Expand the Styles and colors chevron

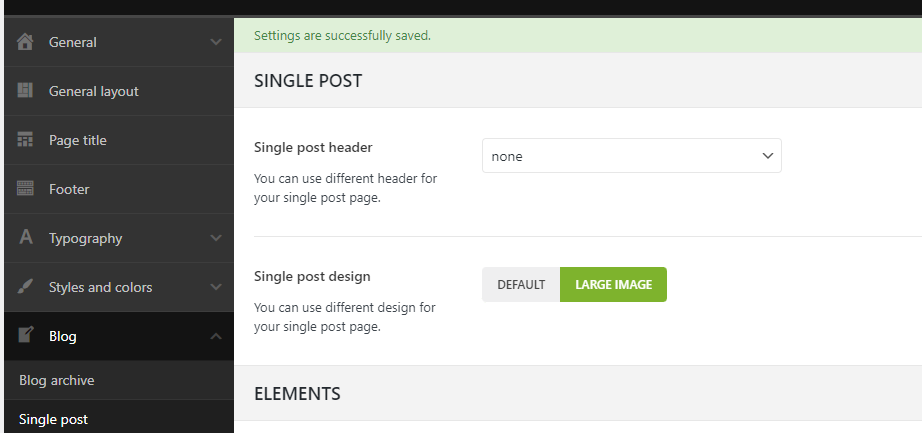click(216, 287)
